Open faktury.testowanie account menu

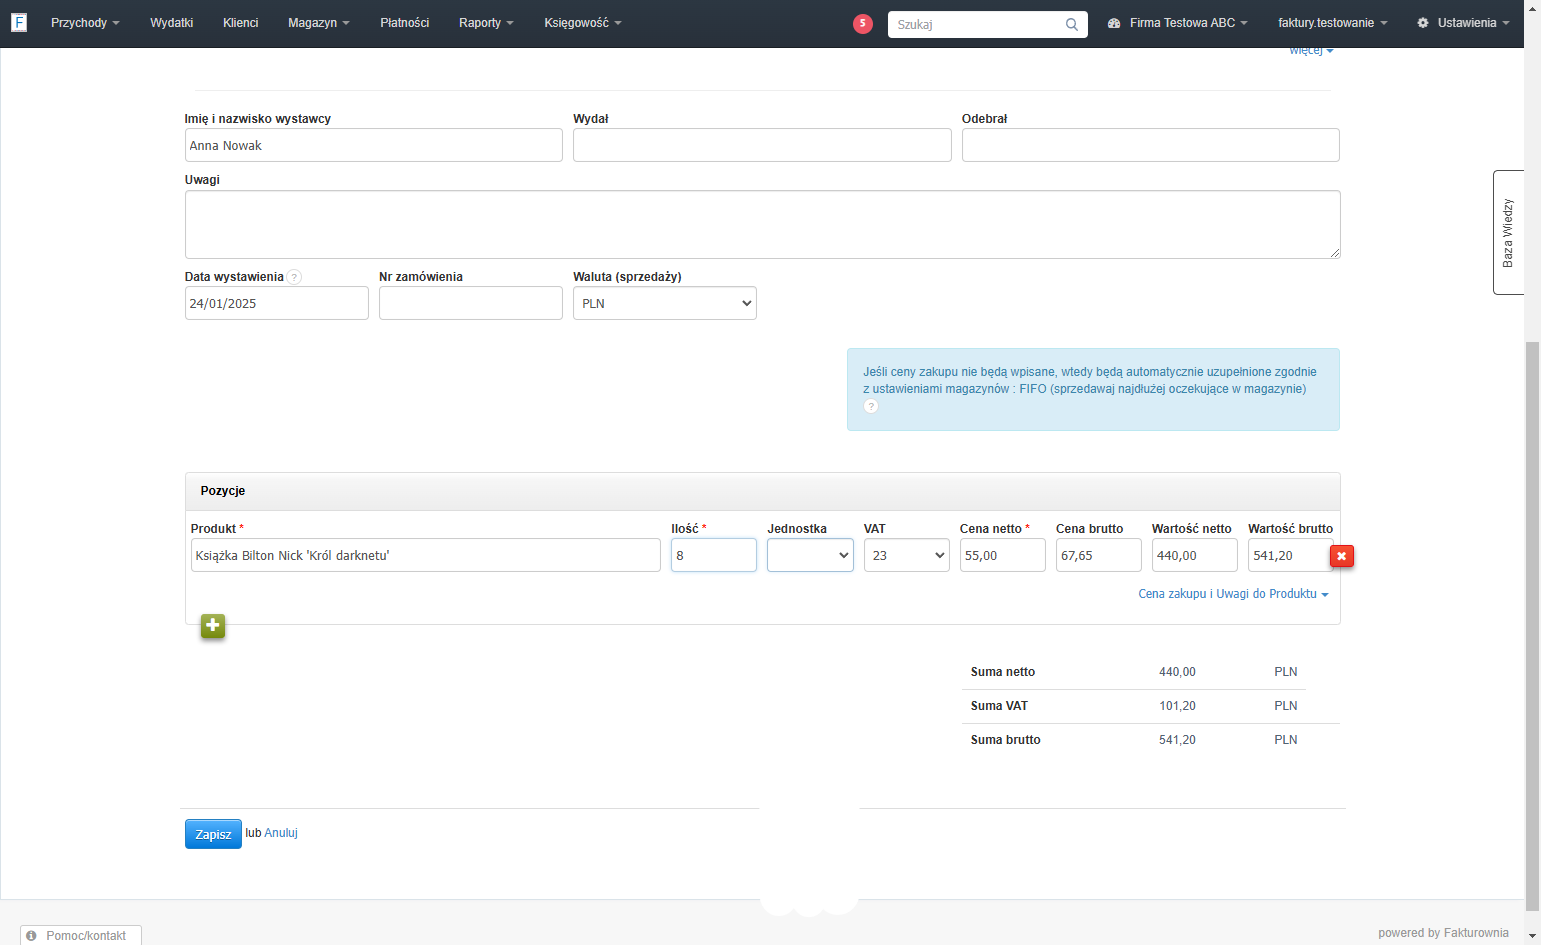point(1333,23)
